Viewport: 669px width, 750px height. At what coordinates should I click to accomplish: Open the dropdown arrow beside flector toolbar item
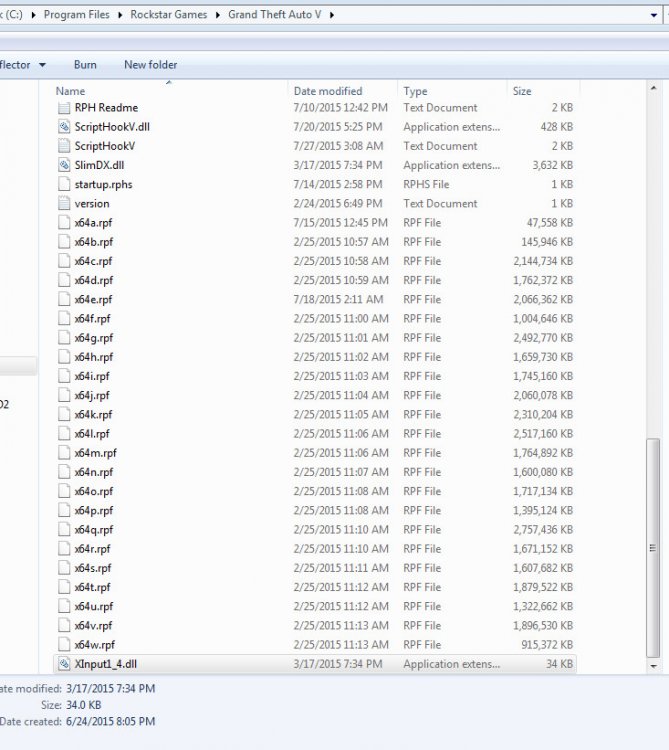click(43, 65)
